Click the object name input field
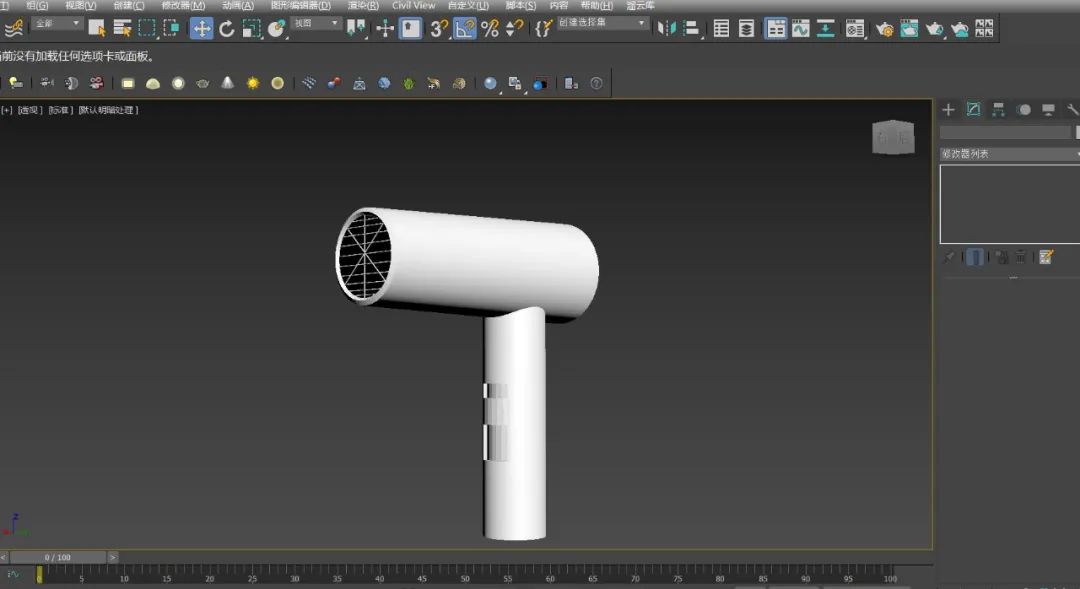The image size is (1080, 589). tap(1005, 132)
